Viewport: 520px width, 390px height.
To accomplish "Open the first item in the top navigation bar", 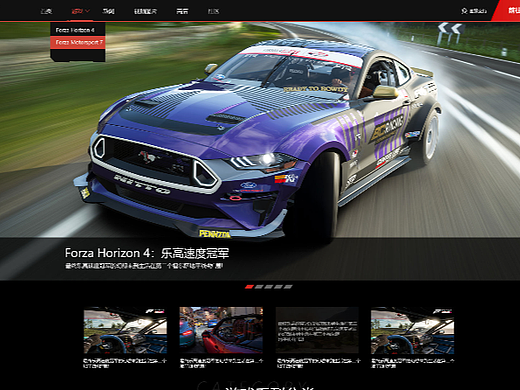I will point(46,11).
